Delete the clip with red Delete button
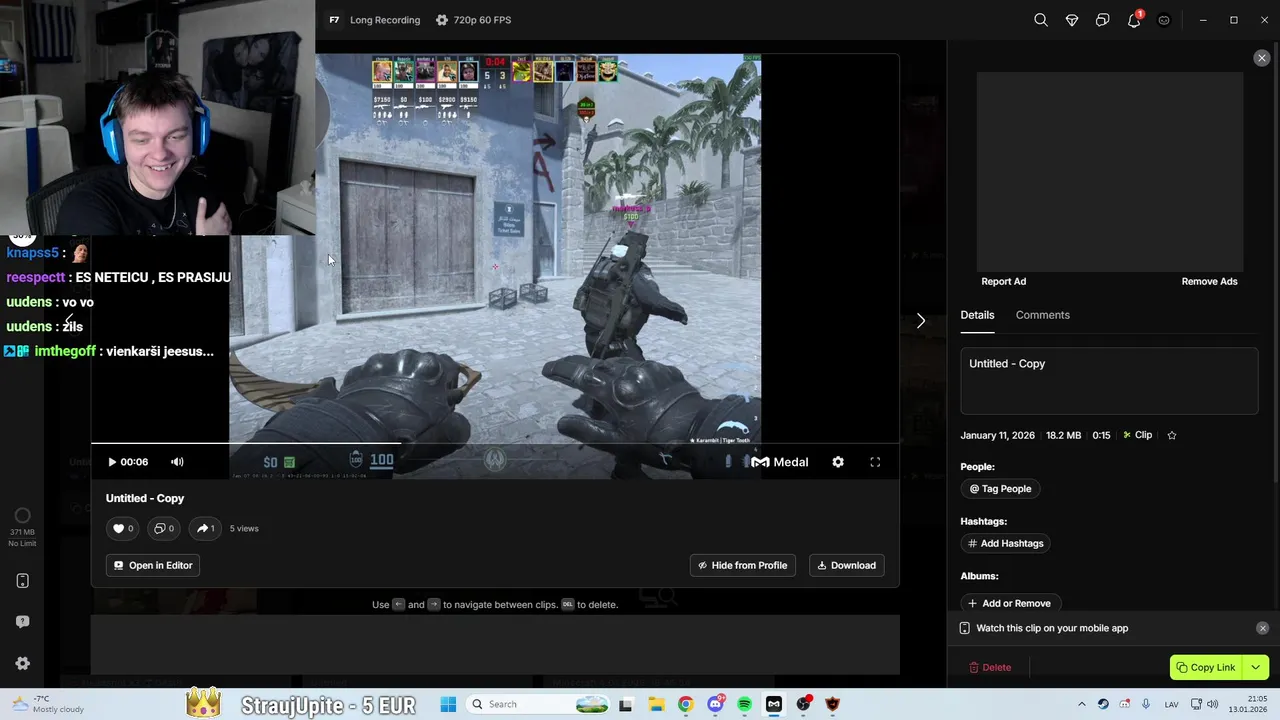Viewport: 1280px width, 720px height. click(990, 667)
